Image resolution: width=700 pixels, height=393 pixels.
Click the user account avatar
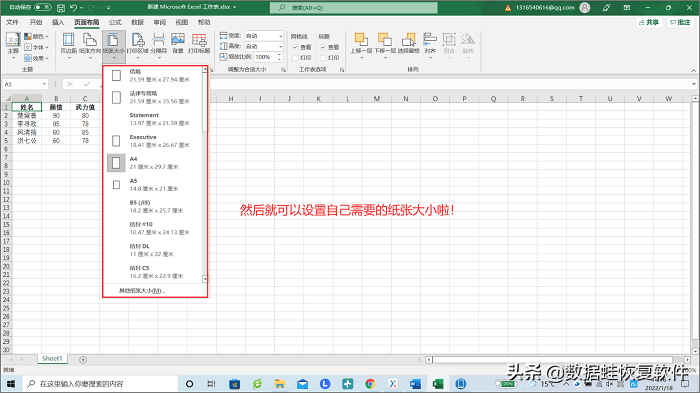click(584, 8)
